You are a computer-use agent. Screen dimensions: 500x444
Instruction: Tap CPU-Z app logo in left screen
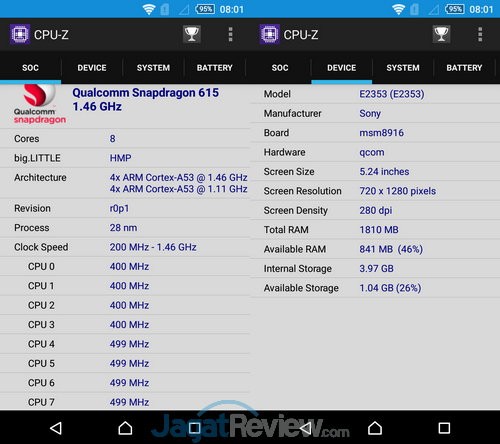tap(20, 34)
